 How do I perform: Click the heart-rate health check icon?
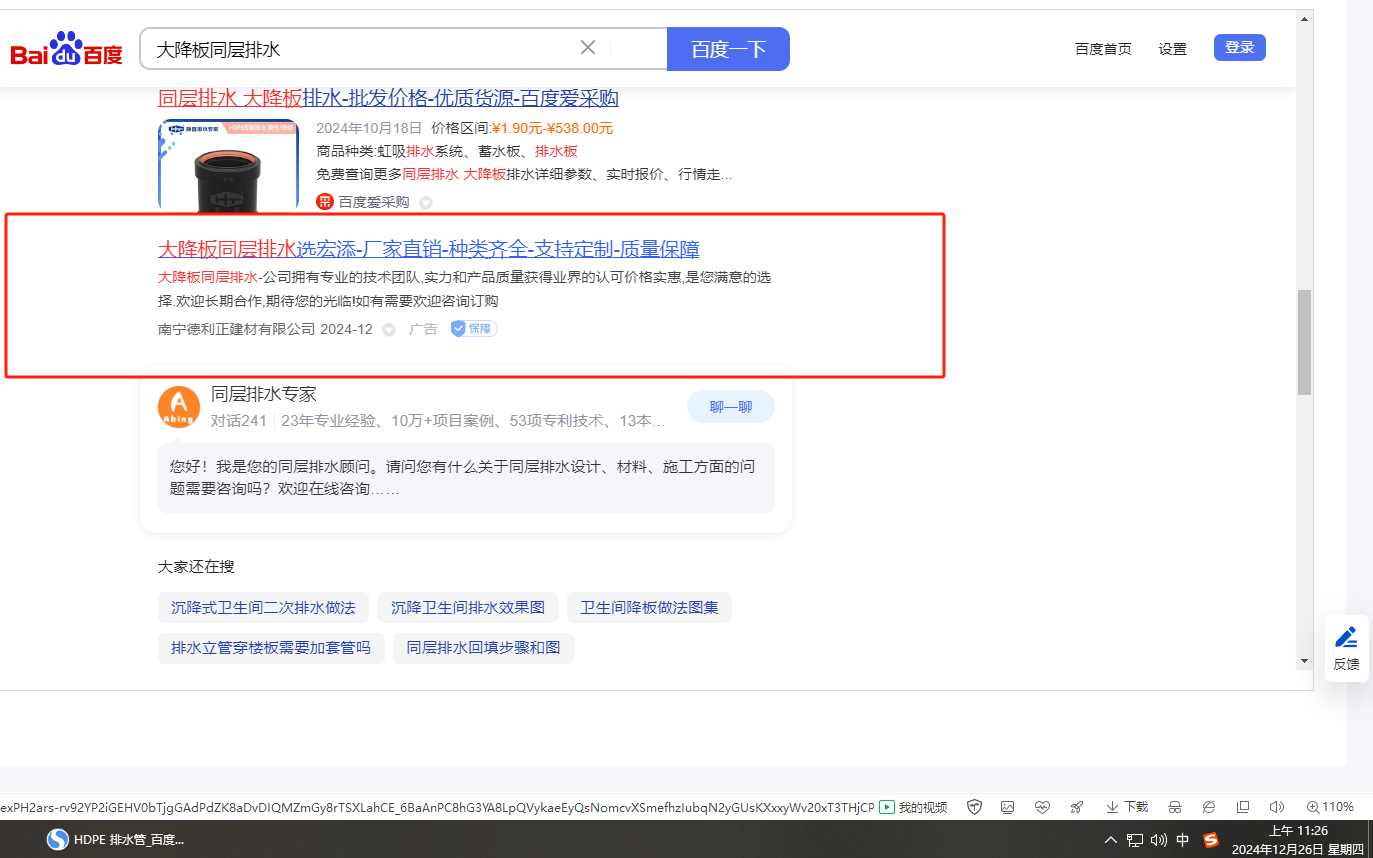pos(1042,807)
